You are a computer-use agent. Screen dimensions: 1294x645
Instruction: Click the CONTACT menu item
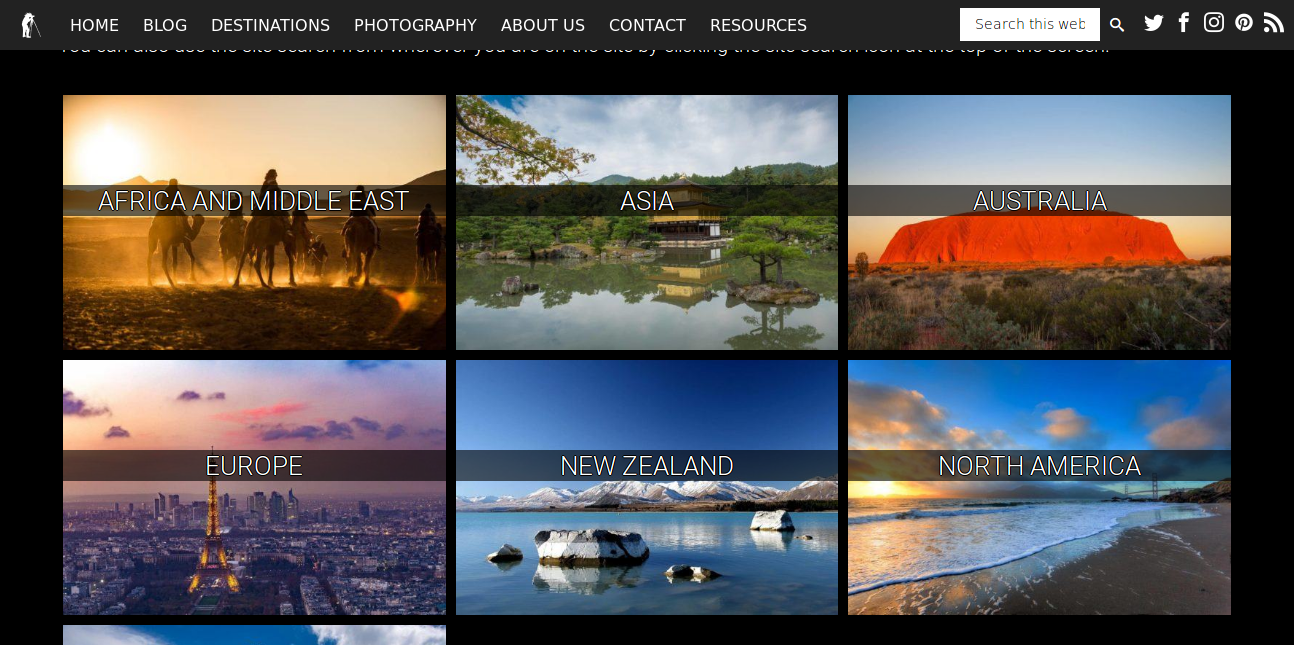coord(647,25)
